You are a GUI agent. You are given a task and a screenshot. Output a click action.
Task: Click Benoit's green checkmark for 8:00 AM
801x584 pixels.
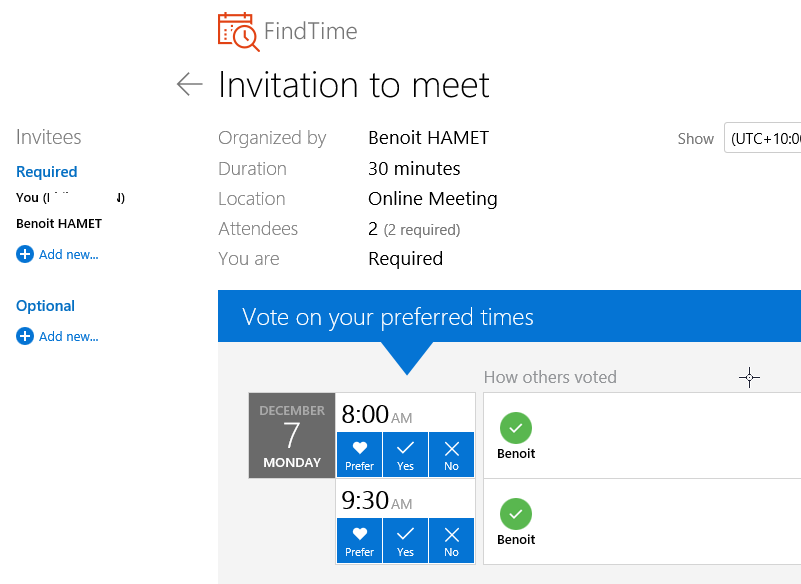tap(516, 428)
